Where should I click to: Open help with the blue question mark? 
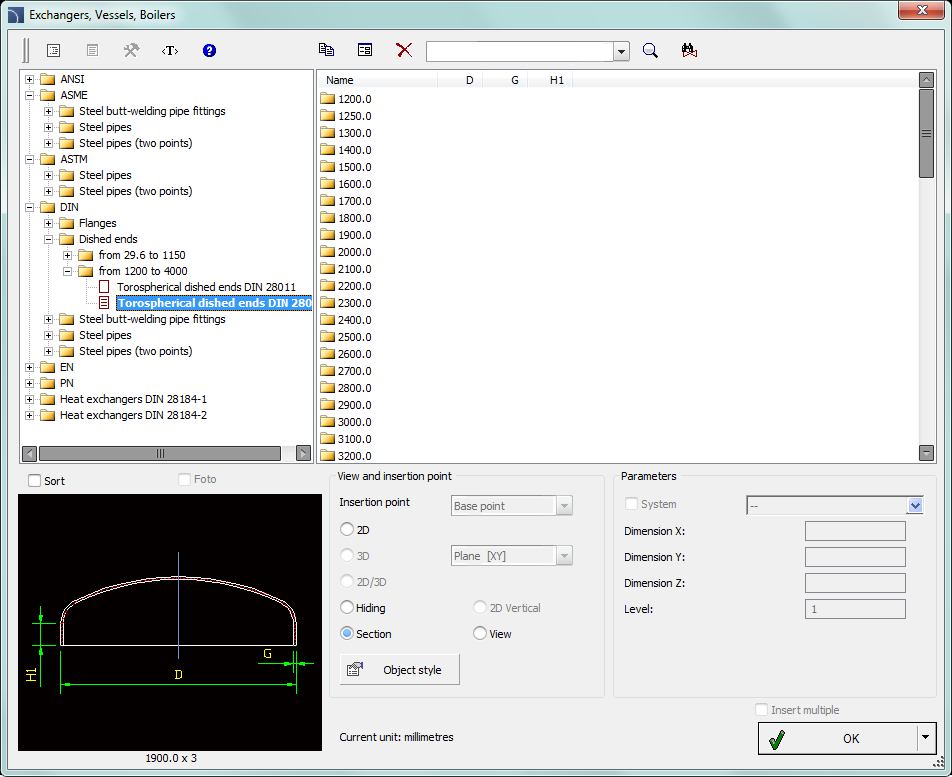[x=209, y=50]
